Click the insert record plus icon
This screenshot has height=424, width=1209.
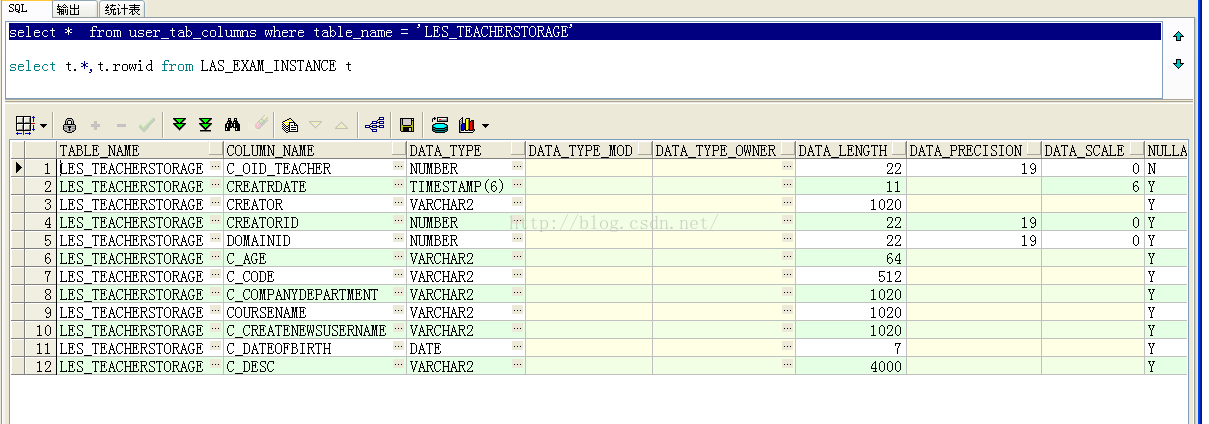point(96,125)
